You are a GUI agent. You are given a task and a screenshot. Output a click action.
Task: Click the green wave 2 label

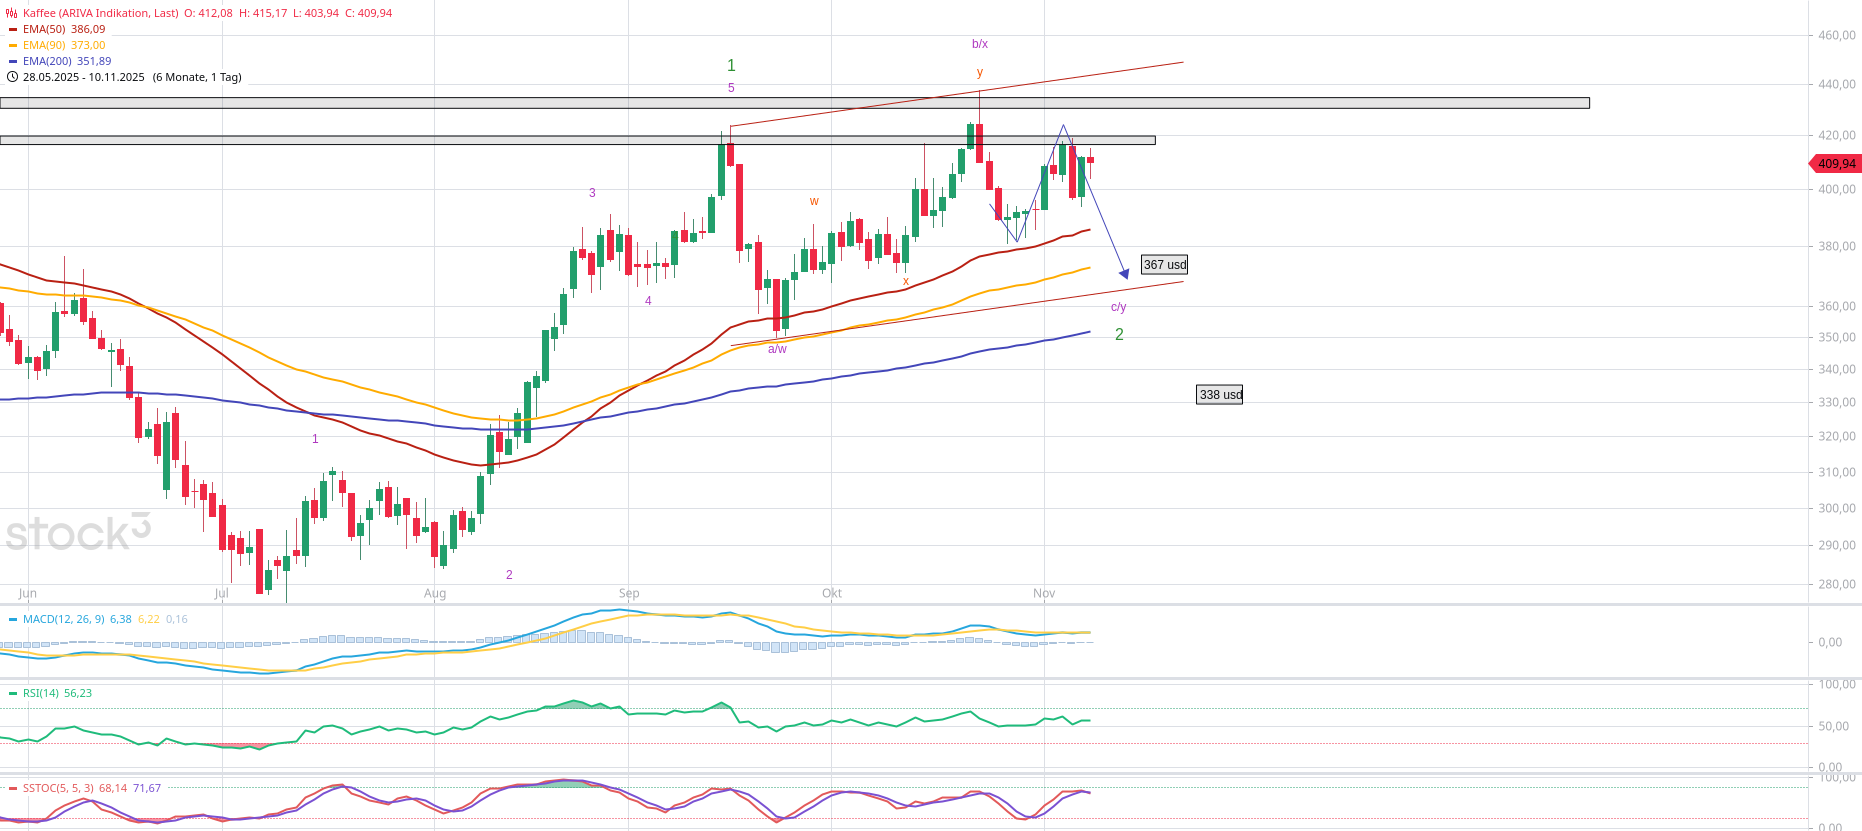[1119, 335]
